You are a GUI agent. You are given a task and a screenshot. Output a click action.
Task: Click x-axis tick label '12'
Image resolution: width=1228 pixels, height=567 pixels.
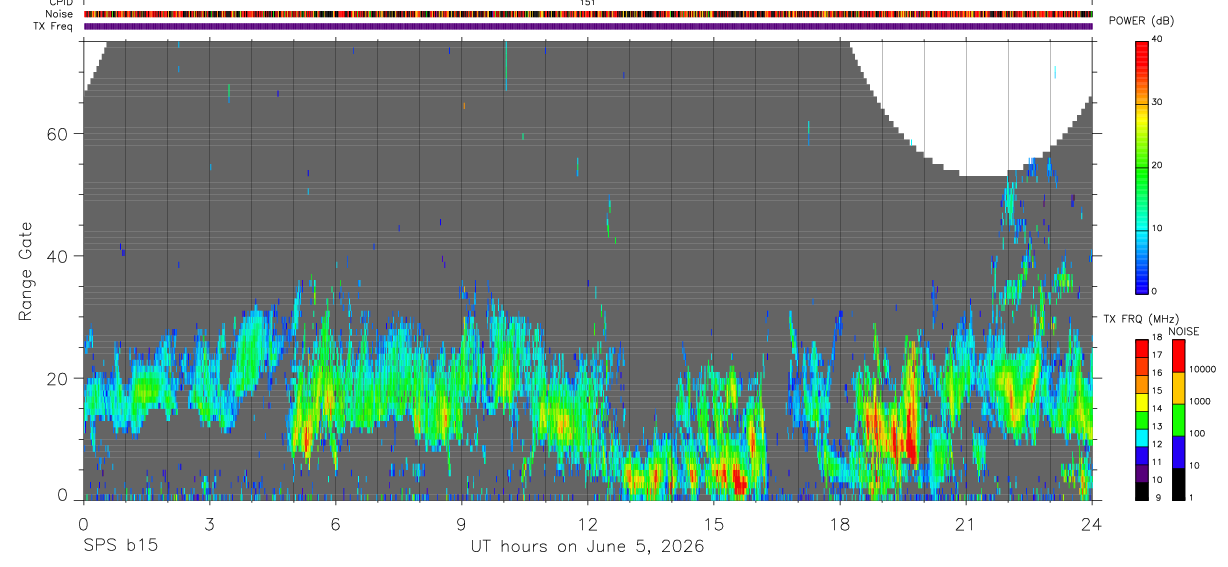click(587, 524)
